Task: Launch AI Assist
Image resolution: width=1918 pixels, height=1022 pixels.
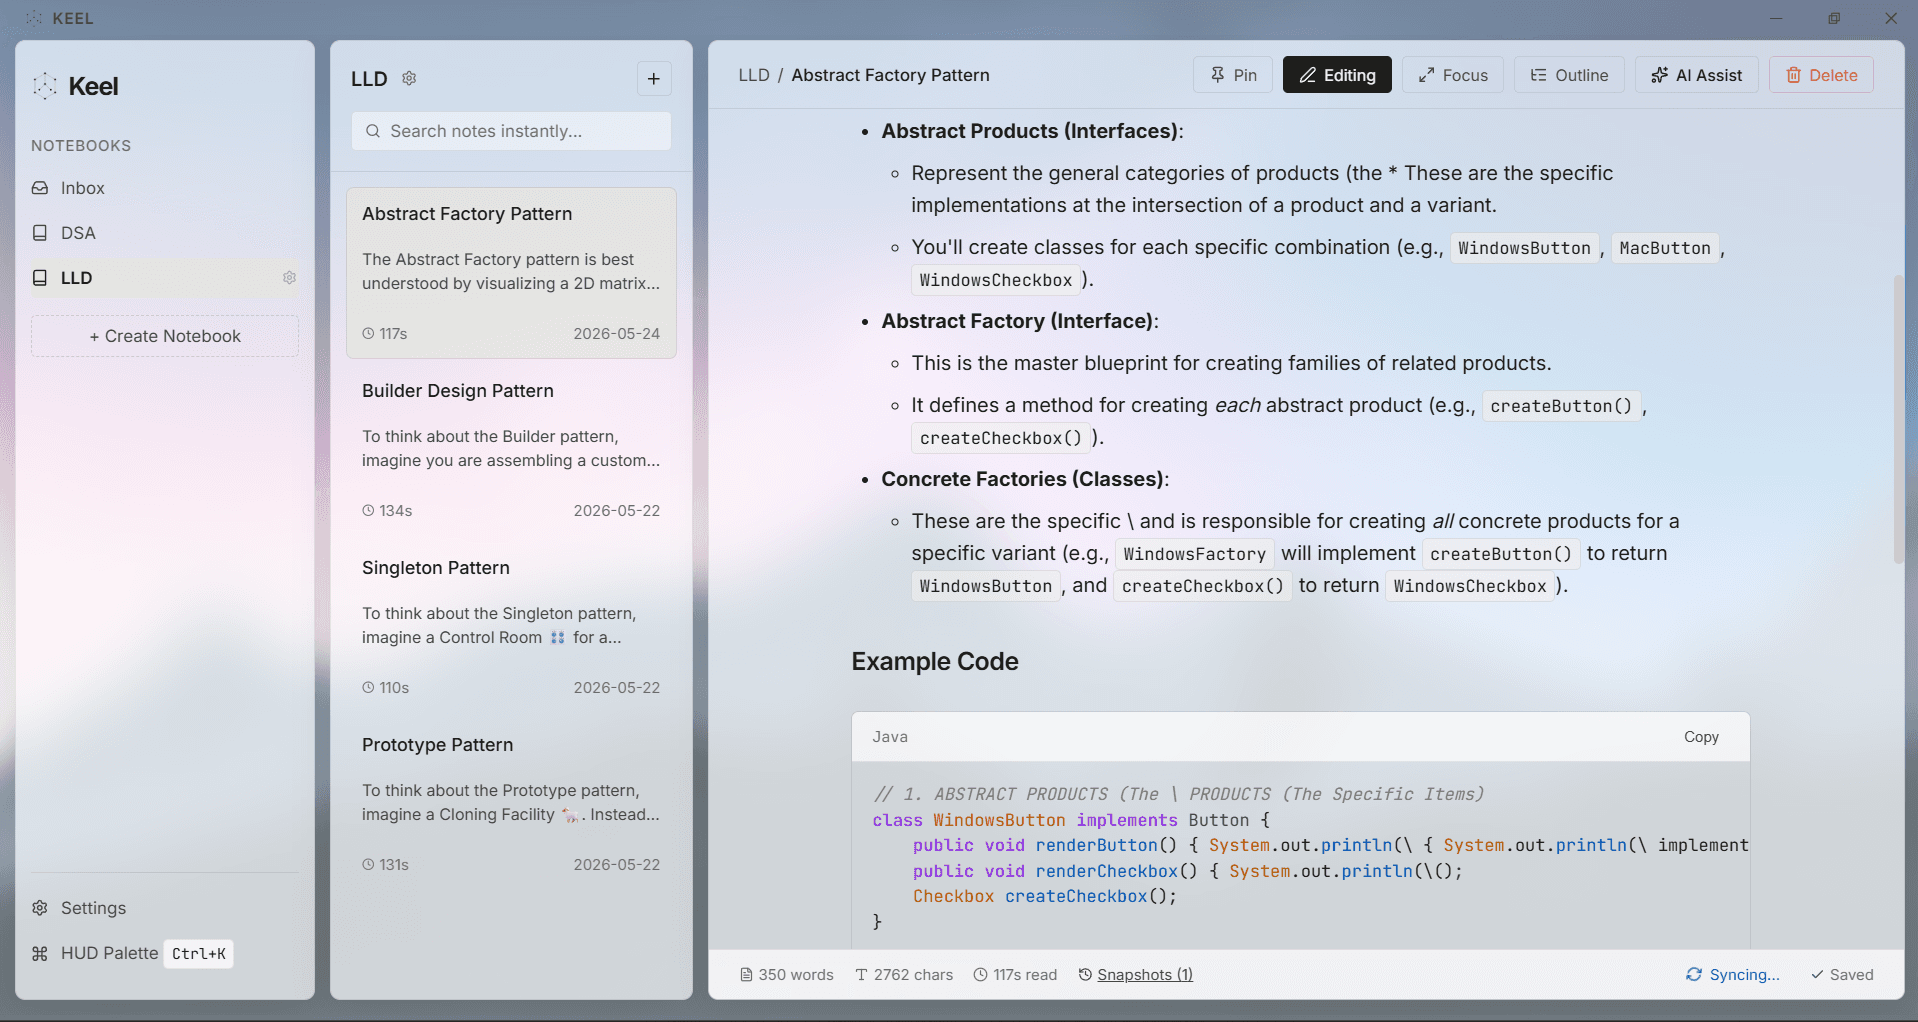Action: point(1696,75)
